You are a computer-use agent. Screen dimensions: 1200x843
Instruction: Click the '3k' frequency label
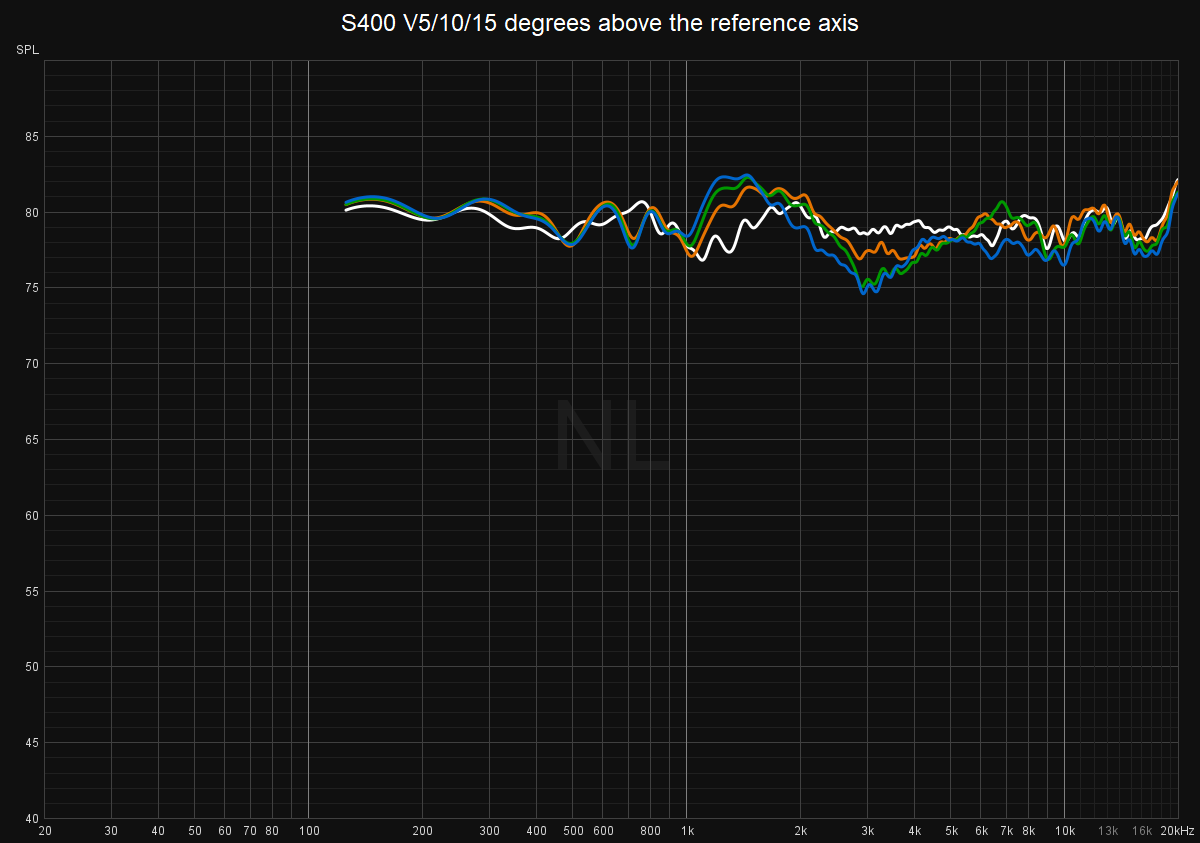click(x=867, y=831)
